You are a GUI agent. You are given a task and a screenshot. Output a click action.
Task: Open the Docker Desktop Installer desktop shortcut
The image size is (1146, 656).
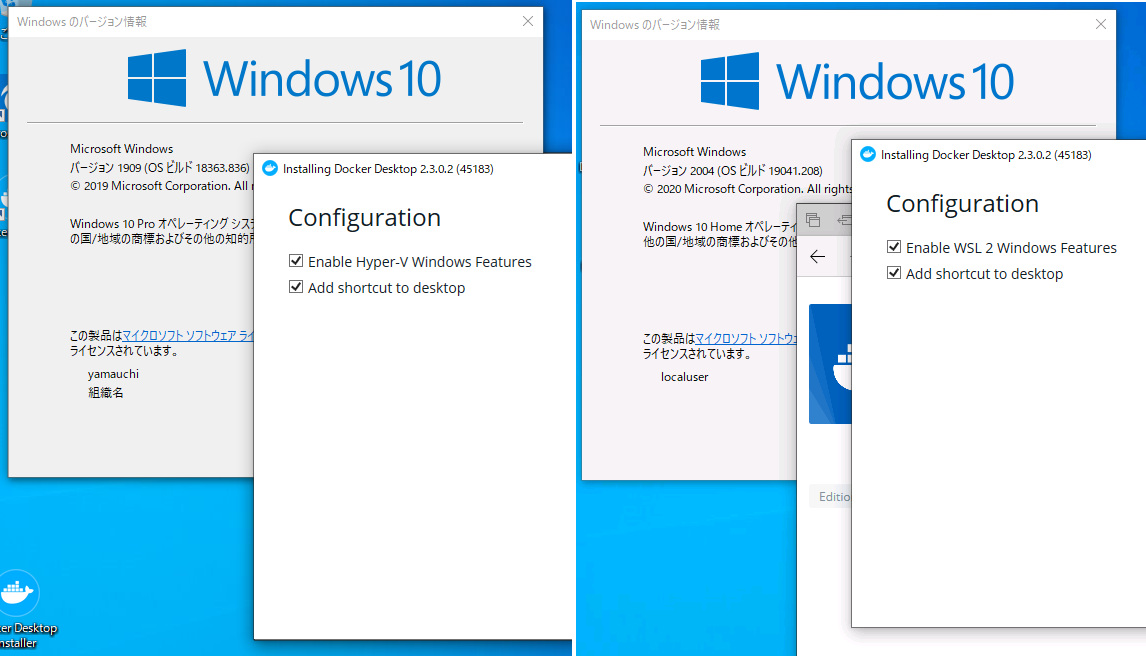(x=20, y=592)
